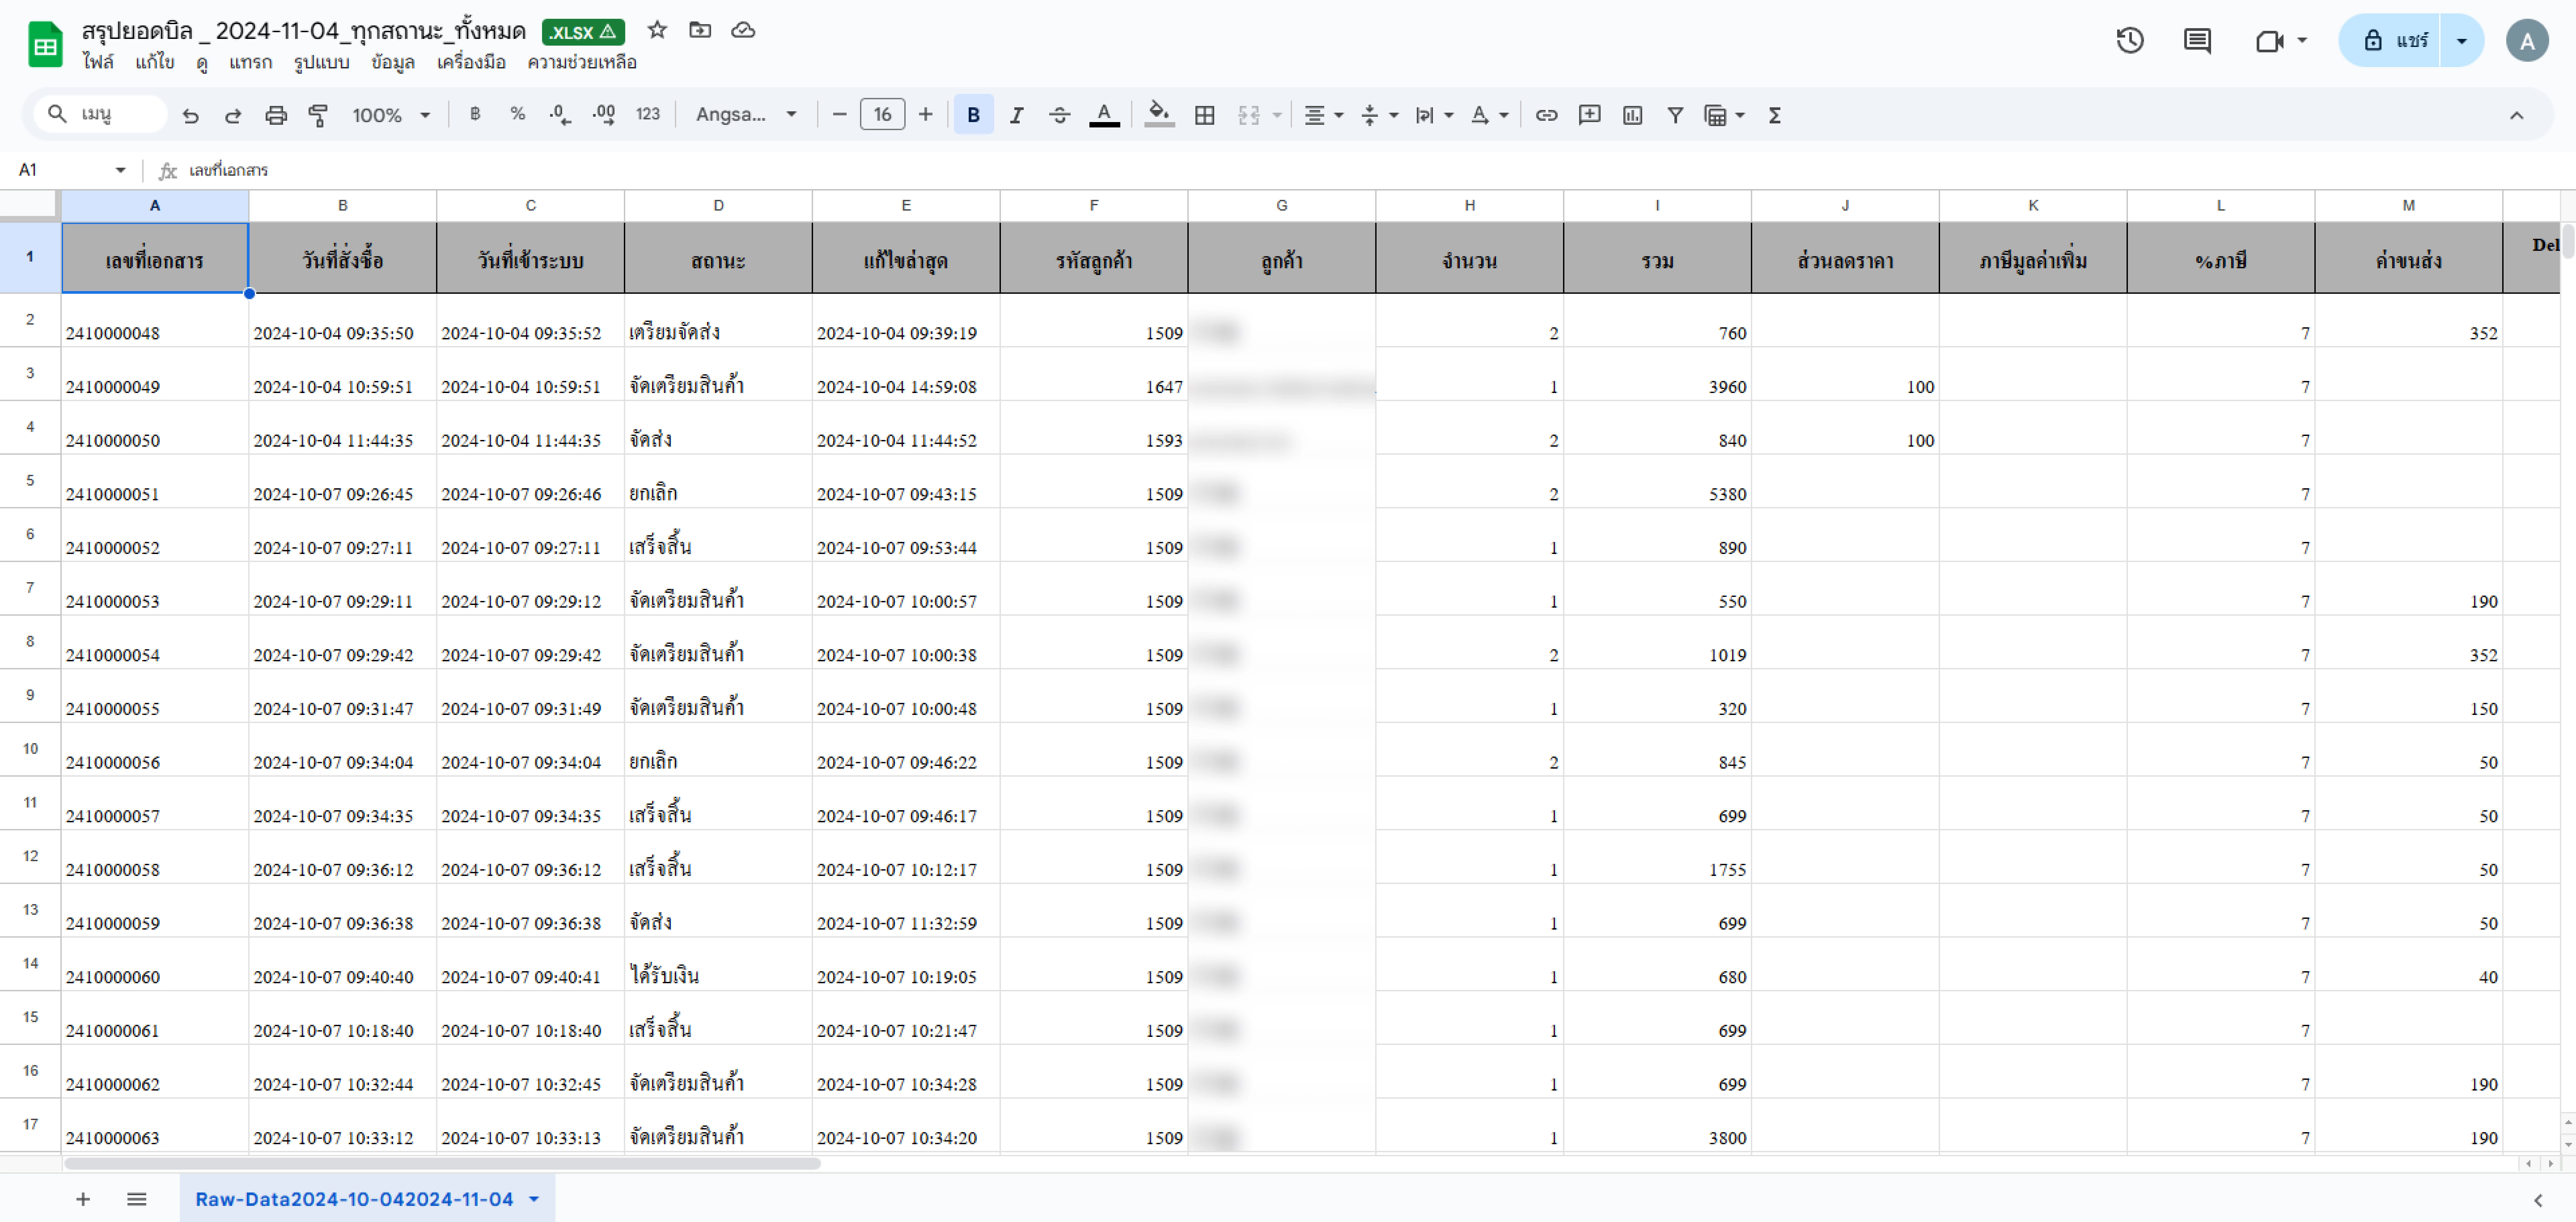Click the add new sheet plus button
Image resolution: width=2576 pixels, height=1222 pixels.
click(x=83, y=1199)
